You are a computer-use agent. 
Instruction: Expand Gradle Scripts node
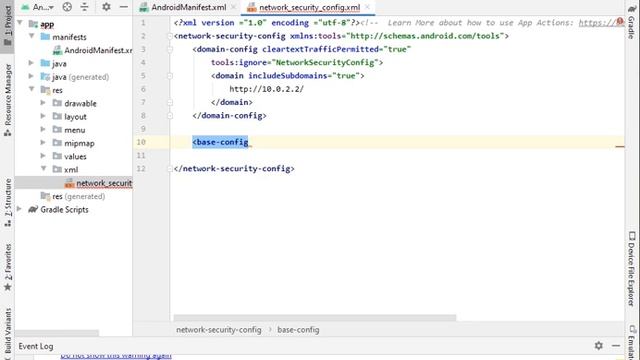[x=20, y=209]
